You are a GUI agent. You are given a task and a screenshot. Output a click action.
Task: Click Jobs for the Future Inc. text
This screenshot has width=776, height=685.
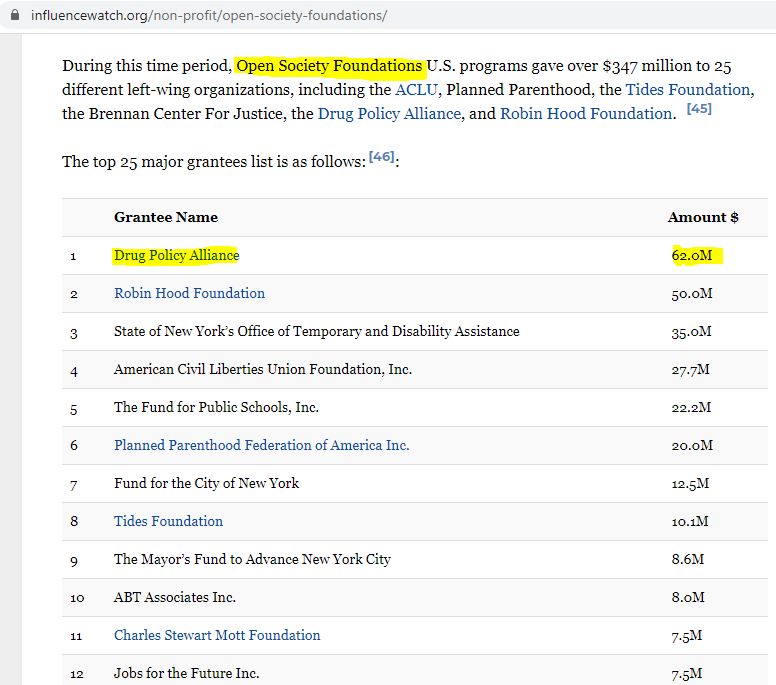(187, 673)
